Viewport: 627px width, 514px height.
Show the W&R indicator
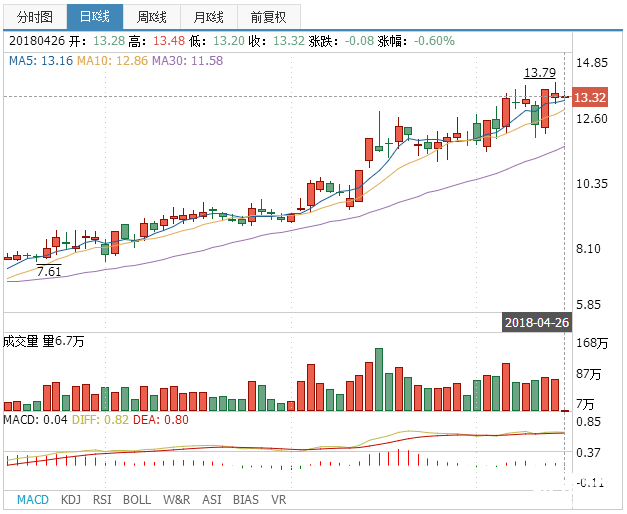click(x=176, y=500)
